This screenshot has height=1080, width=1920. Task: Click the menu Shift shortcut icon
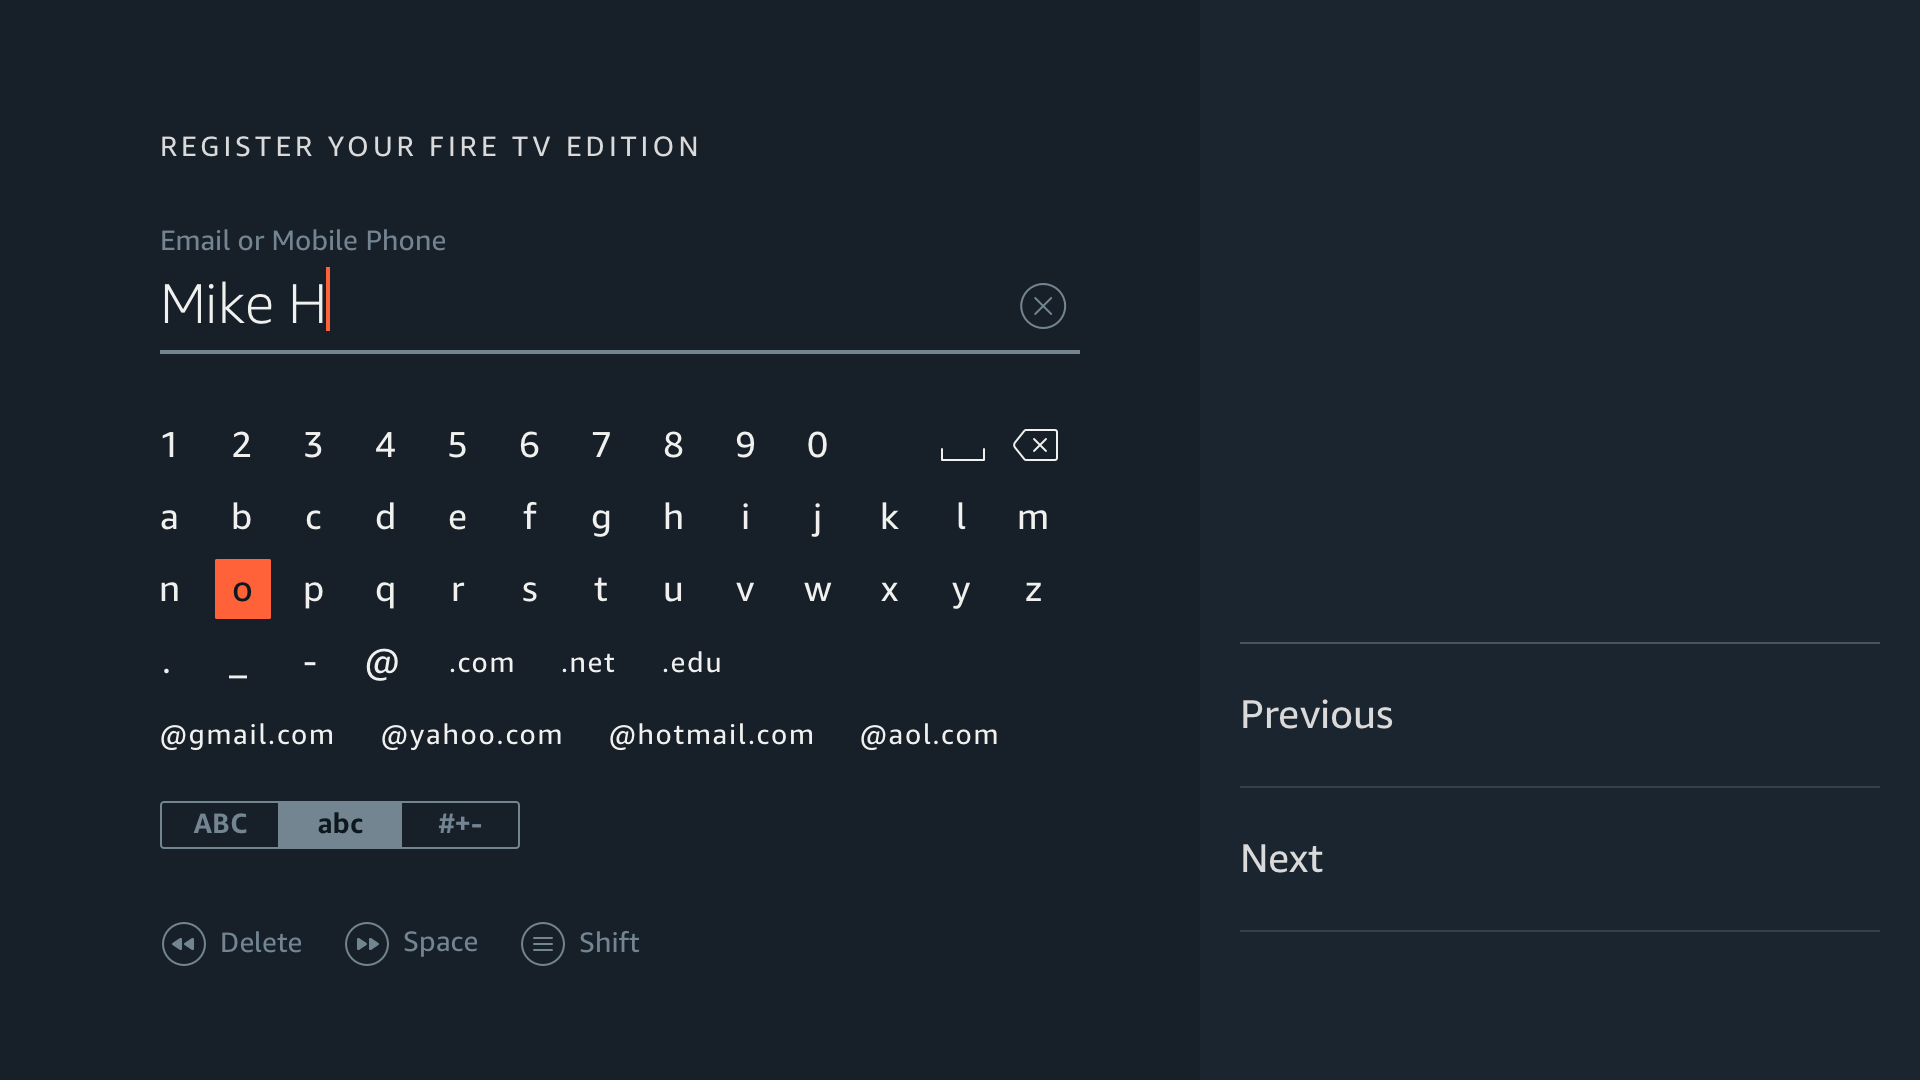(543, 943)
